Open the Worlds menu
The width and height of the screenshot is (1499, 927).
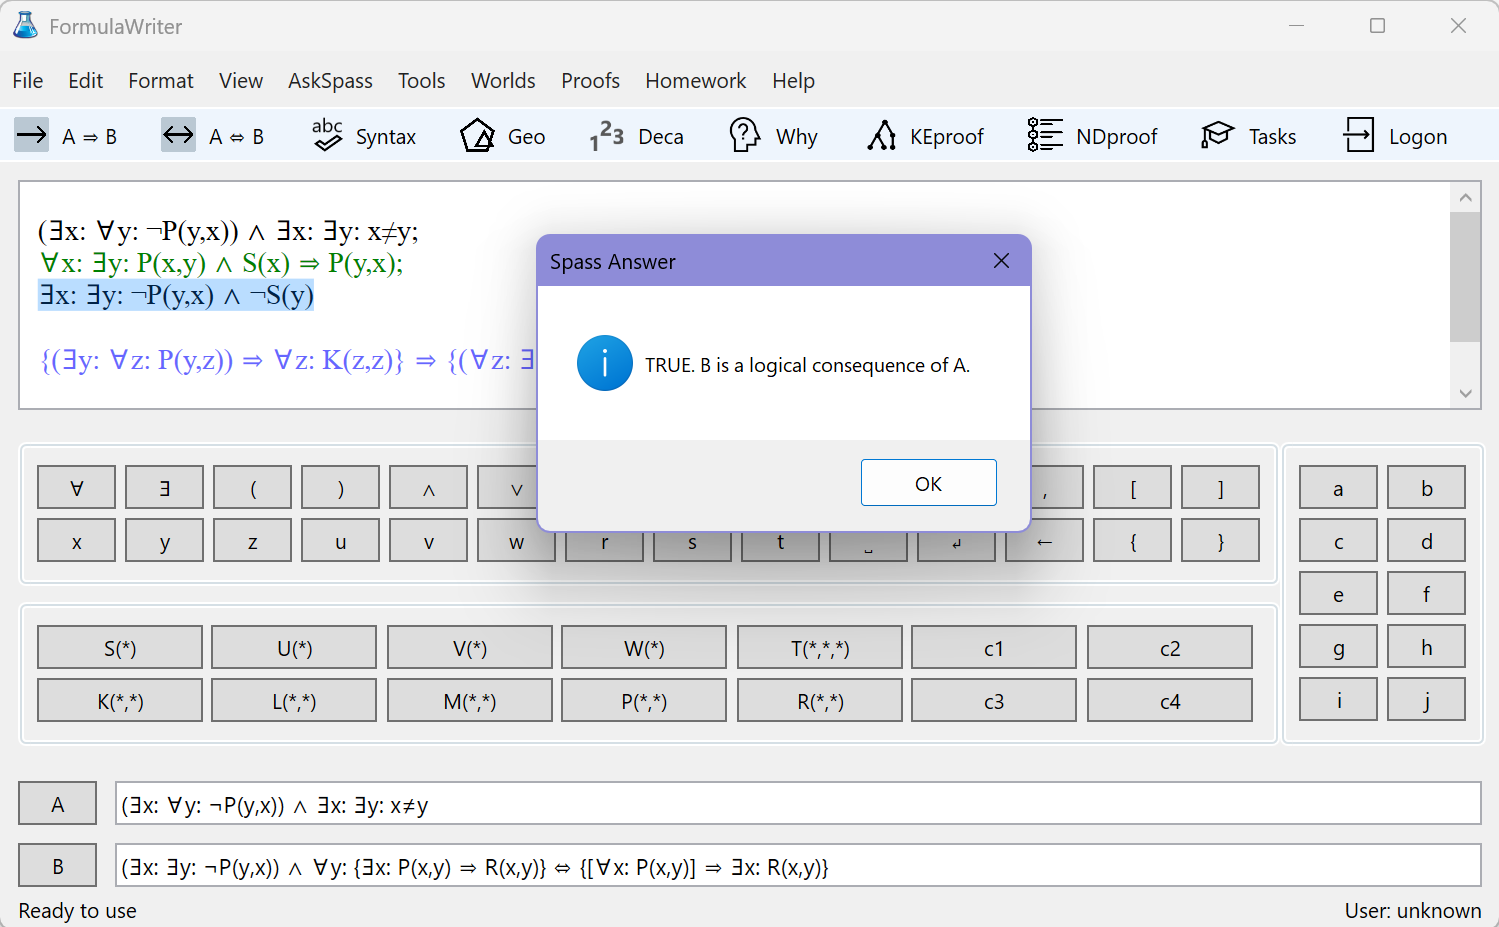[x=503, y=81]
